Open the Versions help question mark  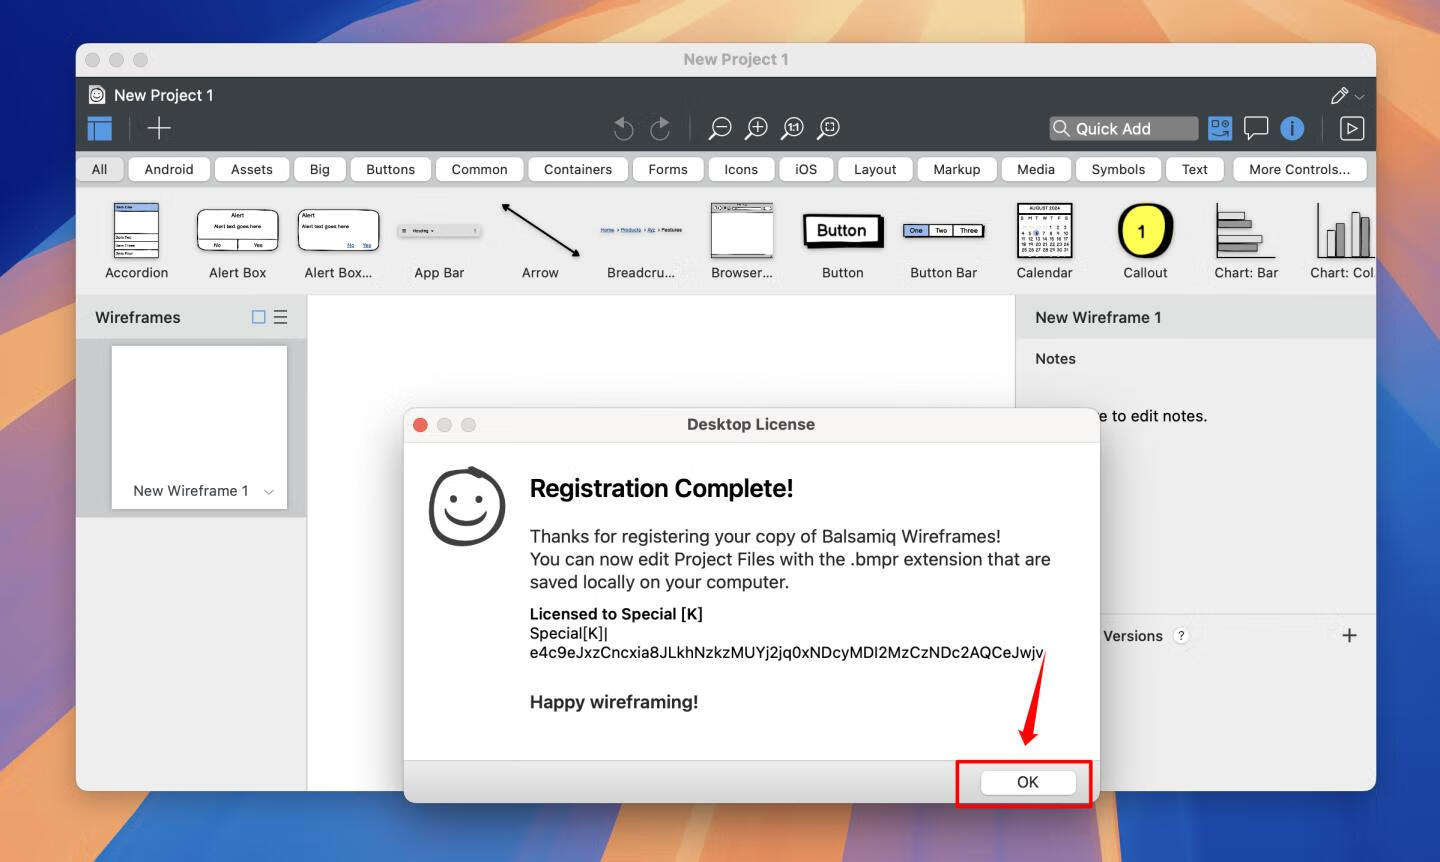(x=1181, y=636)
